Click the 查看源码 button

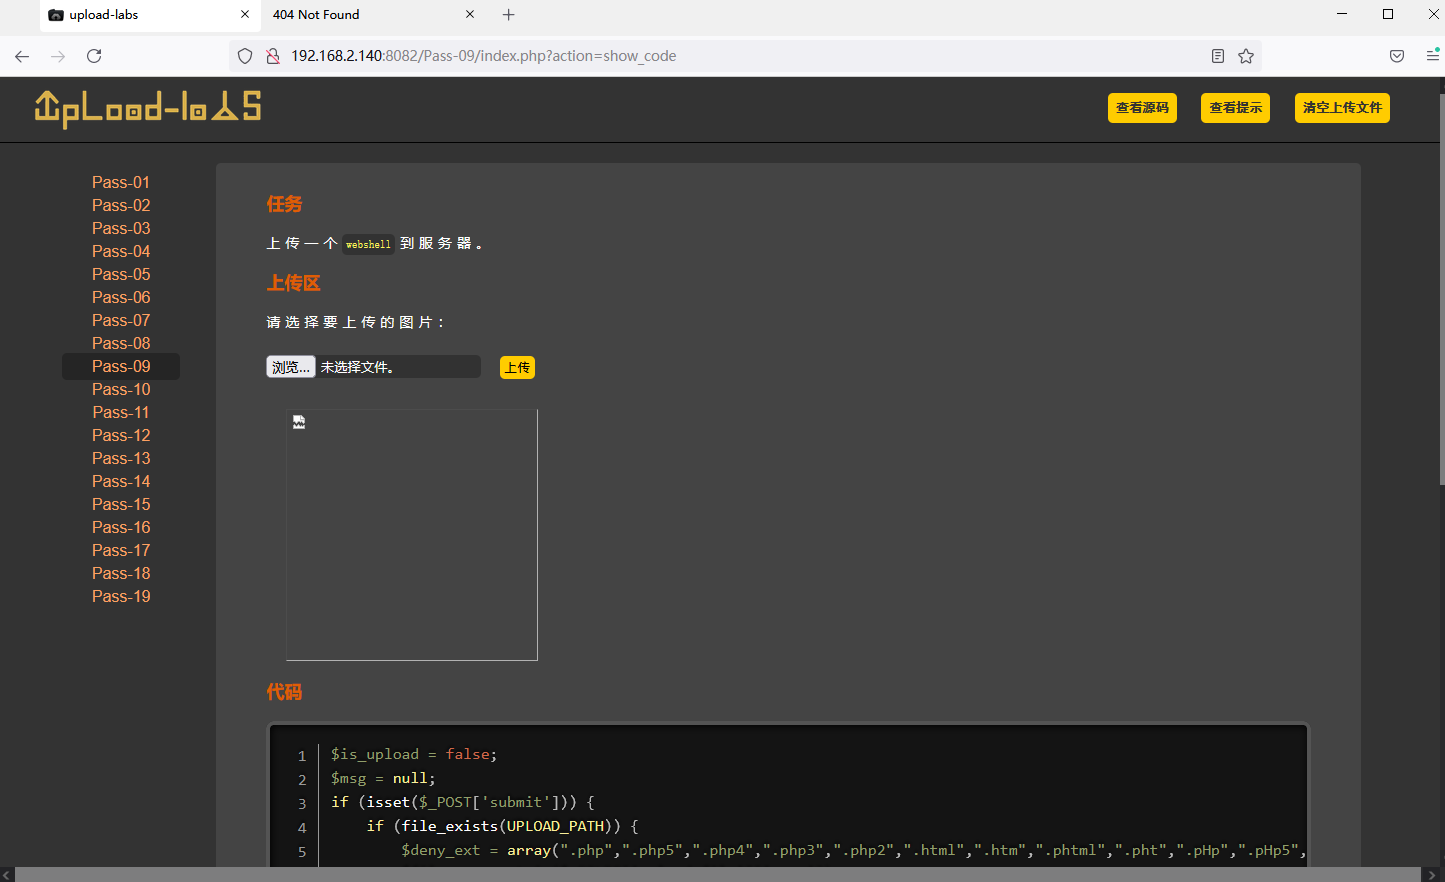coord(1142,108)
